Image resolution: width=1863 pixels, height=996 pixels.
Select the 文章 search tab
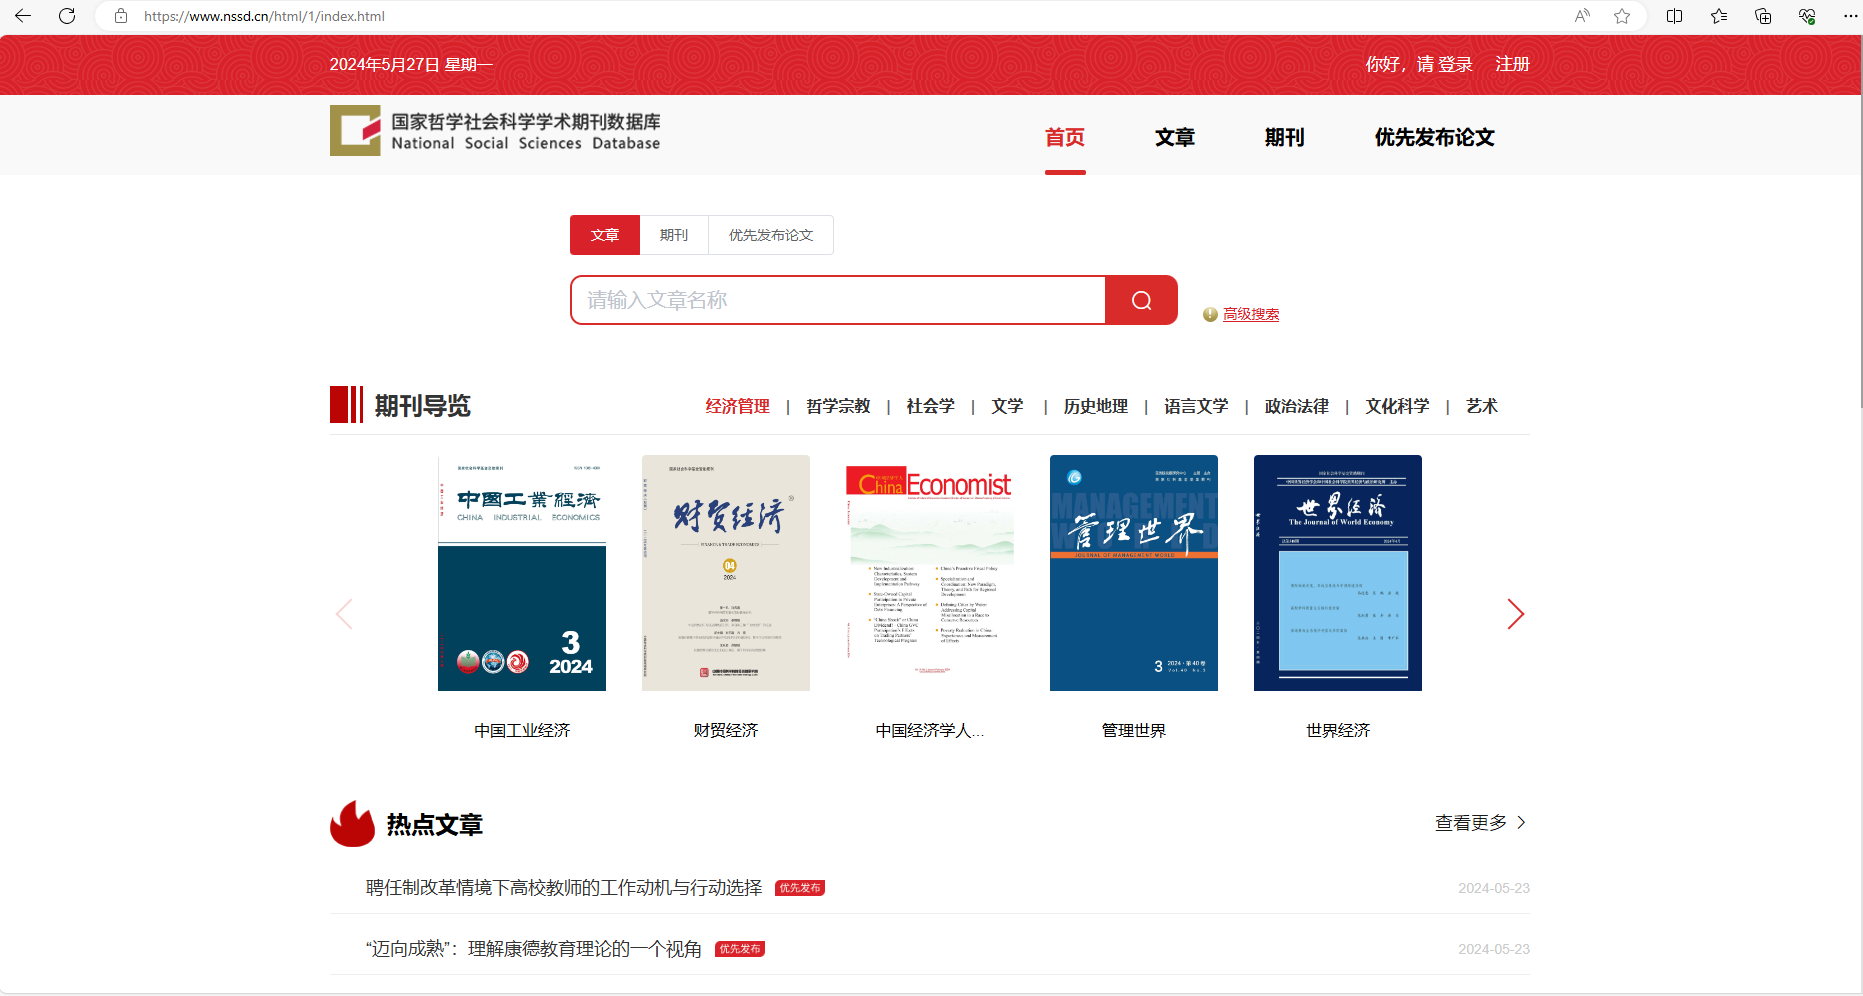[x=605, y=235]
